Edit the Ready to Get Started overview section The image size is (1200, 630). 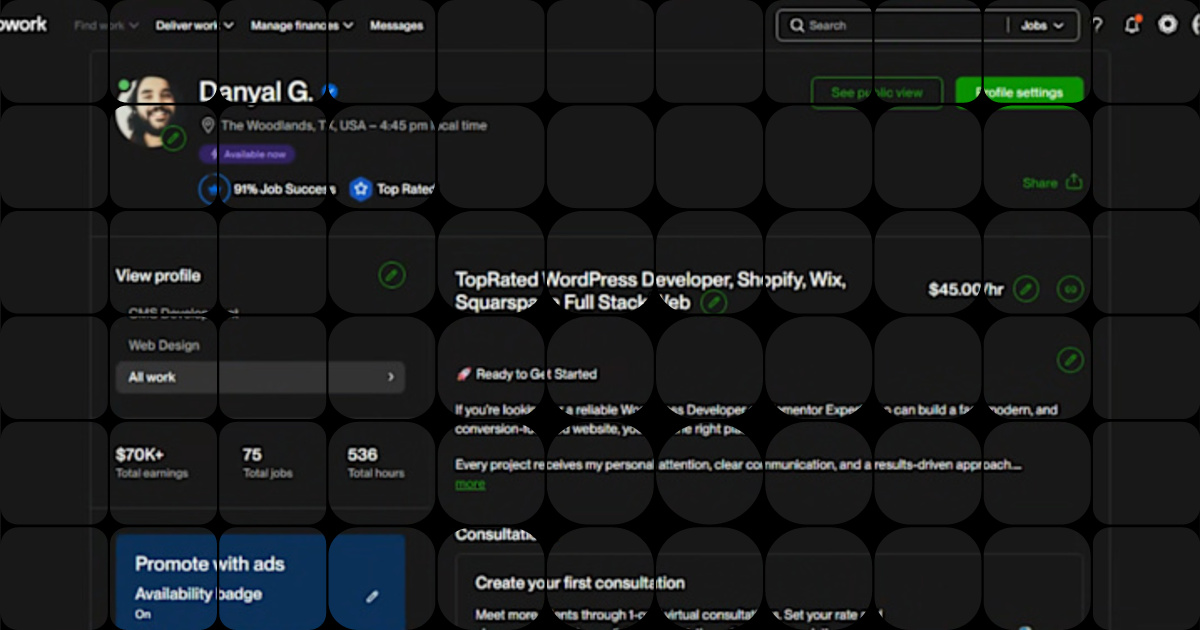tap(1070, 360)
